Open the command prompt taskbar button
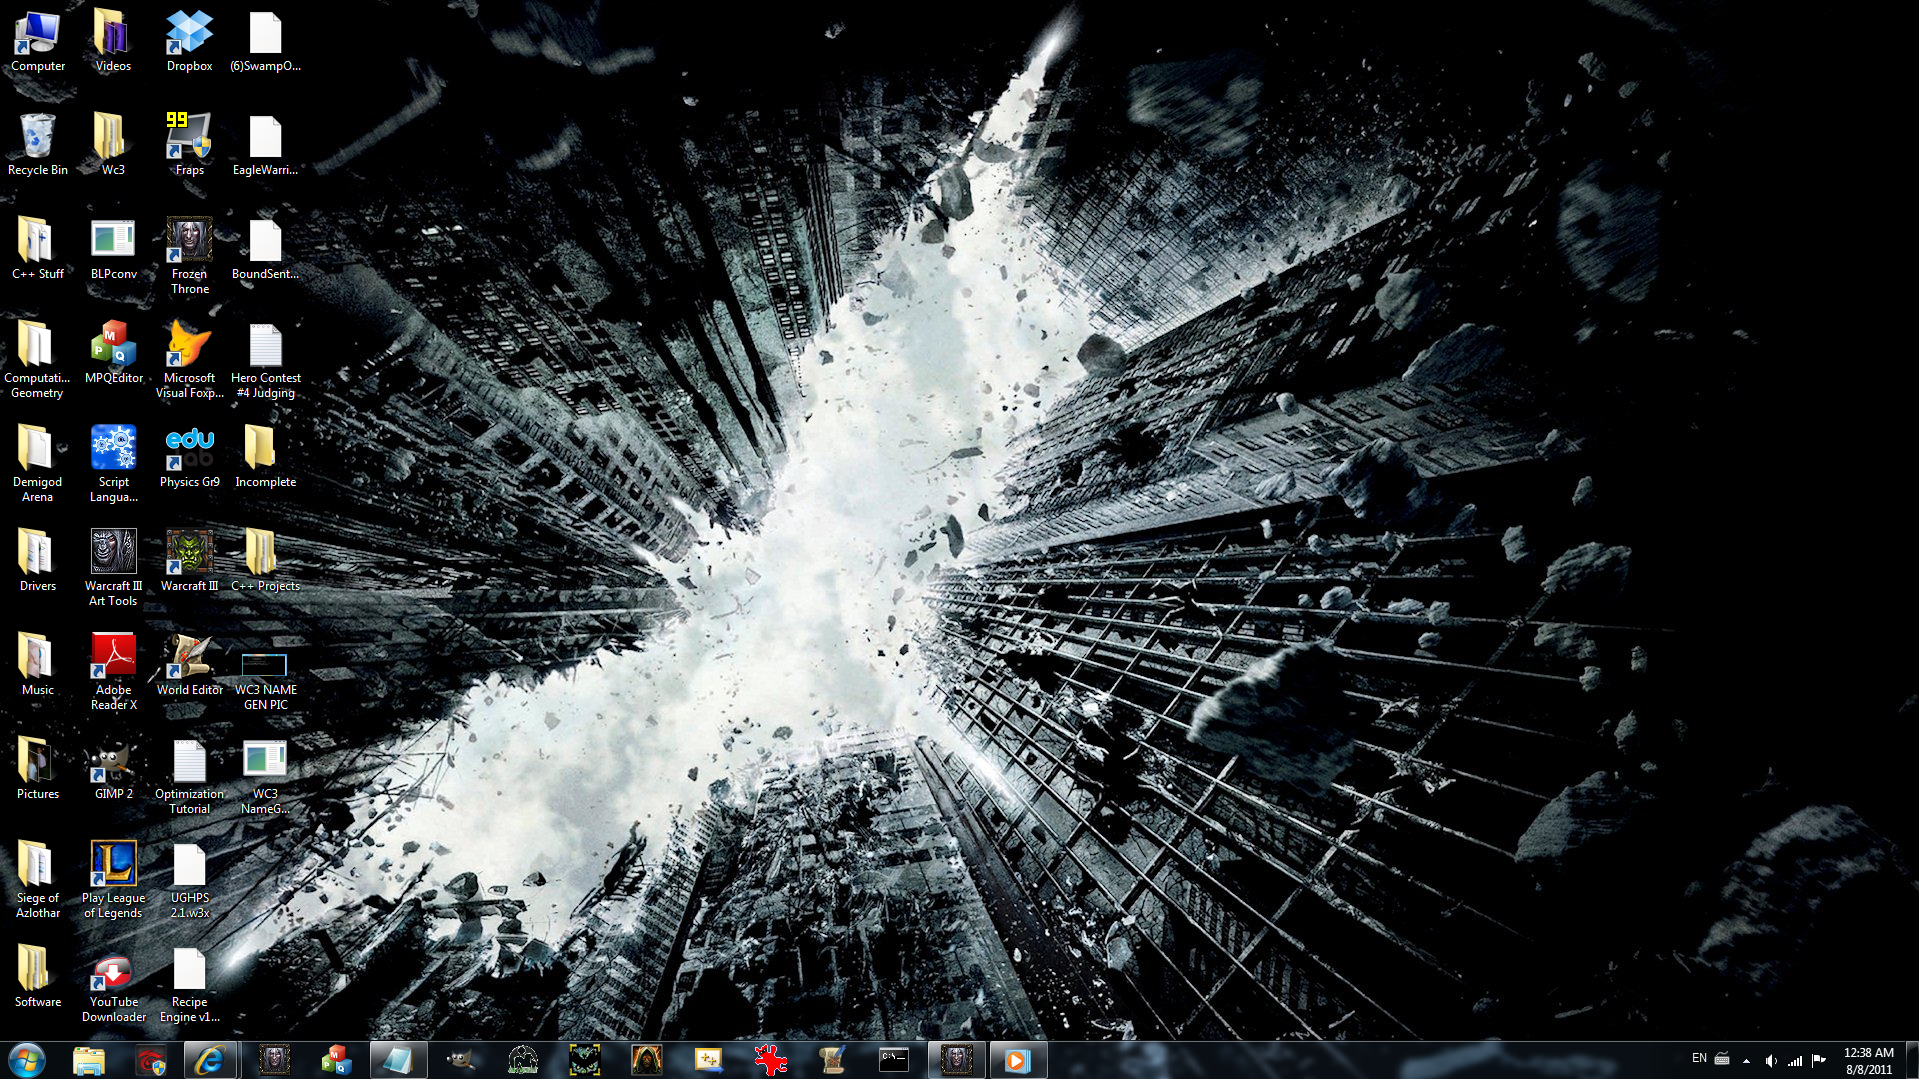 tap(893, 1060)
